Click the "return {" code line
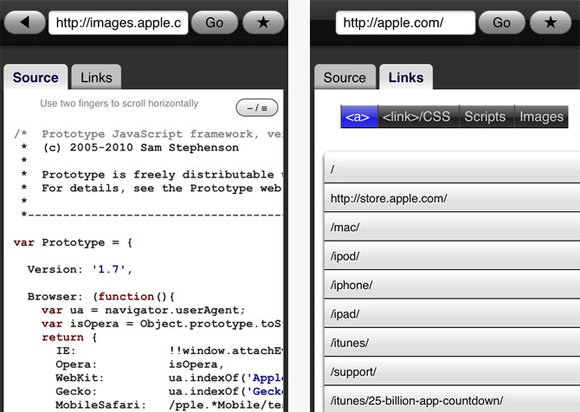Viewport: 580px width, 412px height. point(69,337)
